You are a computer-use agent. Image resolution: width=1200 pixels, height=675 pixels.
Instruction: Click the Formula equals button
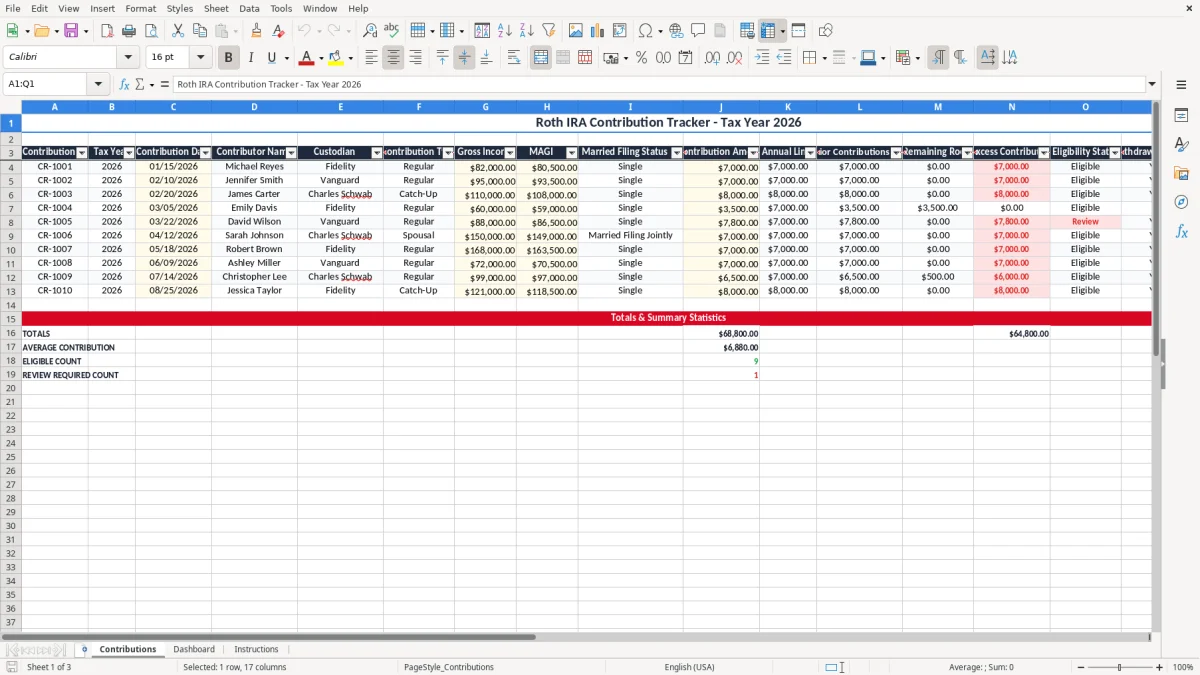(165, 84)
